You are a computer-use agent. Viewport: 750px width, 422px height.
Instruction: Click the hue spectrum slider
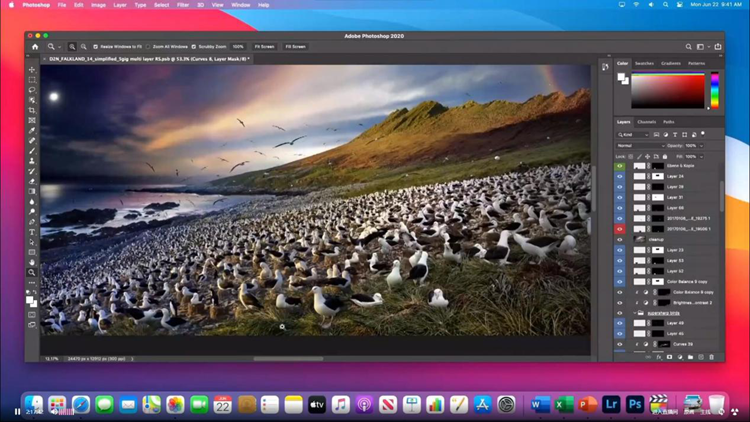point(715,90)
